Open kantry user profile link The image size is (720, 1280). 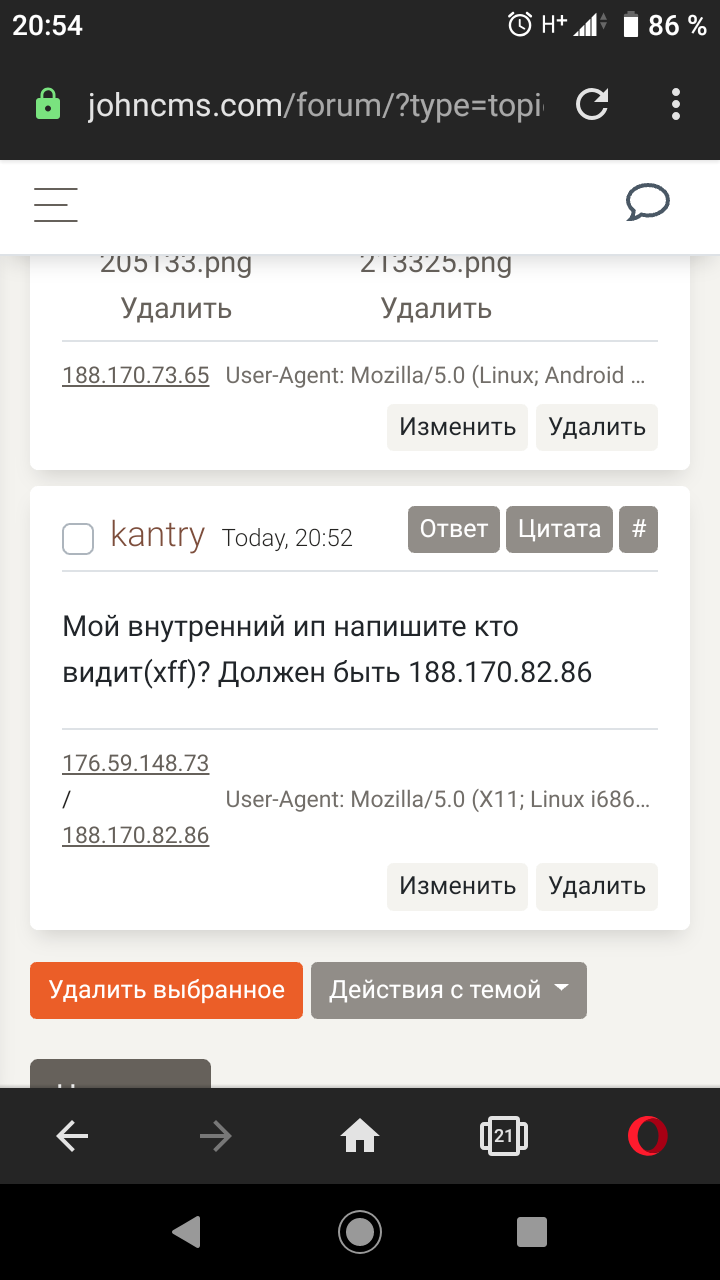tap(157, 535)
